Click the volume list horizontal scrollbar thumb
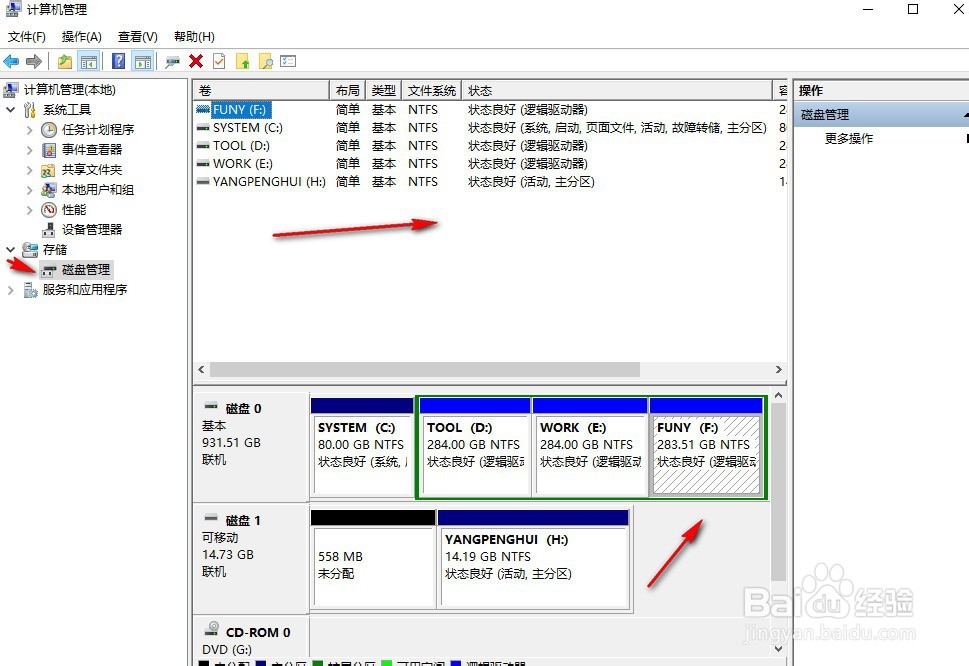The width and height of the screenshot is (969, 666). pyautogui.click(x=425, y=369)
